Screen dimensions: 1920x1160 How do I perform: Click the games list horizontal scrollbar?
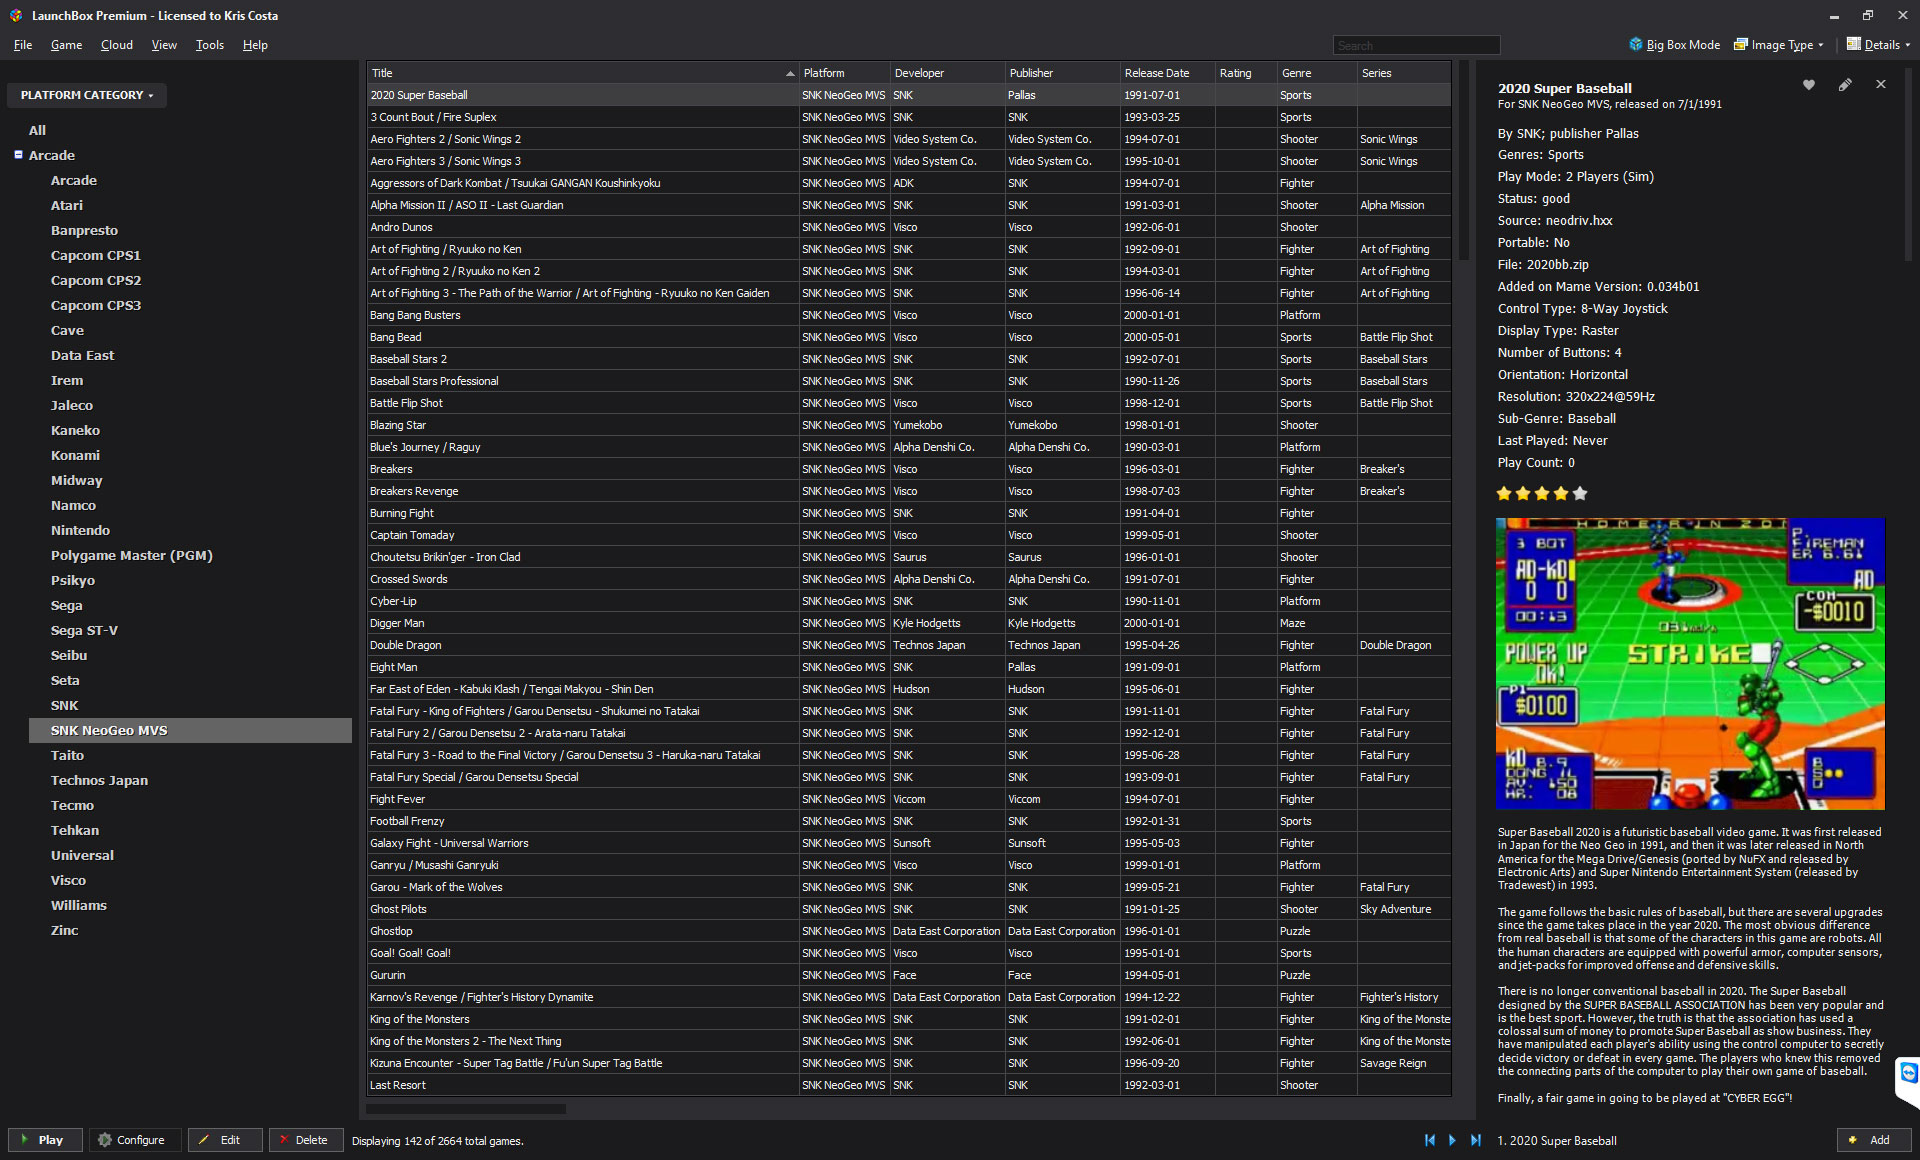tap(466, 1108)
